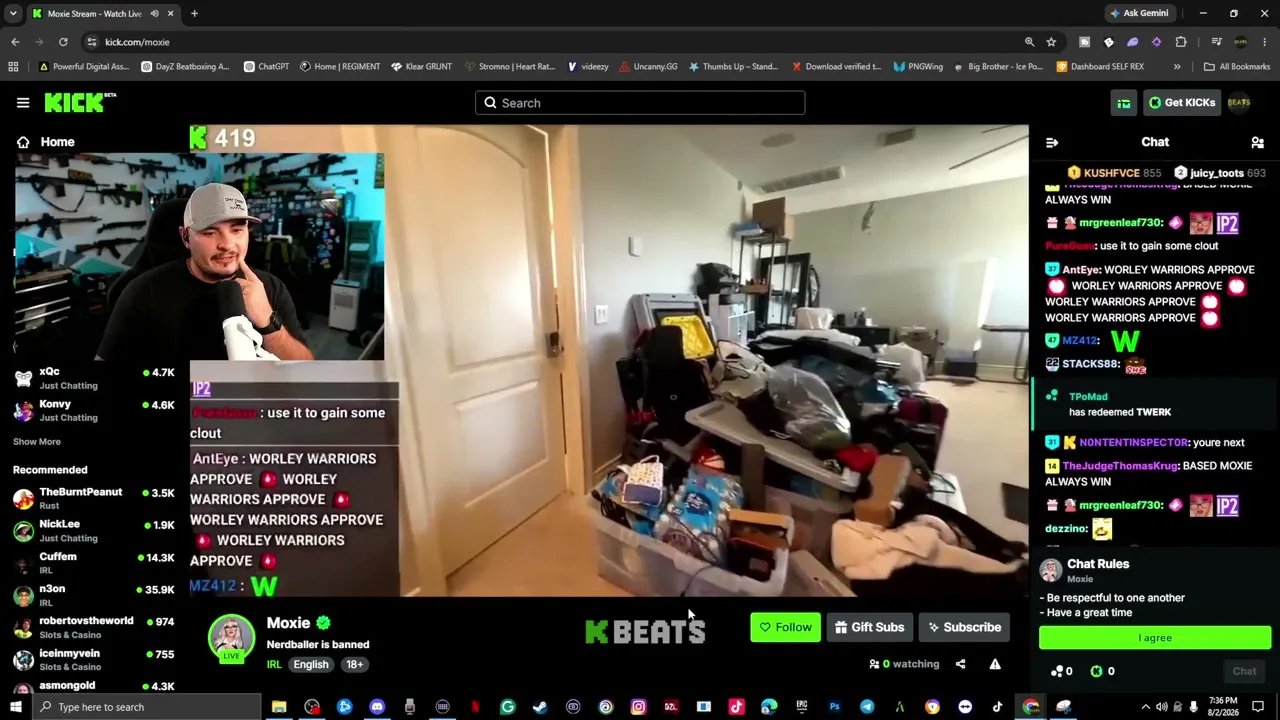Open the Dashboard SELF REX bookmark
The height and width of the screenshot is (720, 1280).
[x=1100, y=67]
